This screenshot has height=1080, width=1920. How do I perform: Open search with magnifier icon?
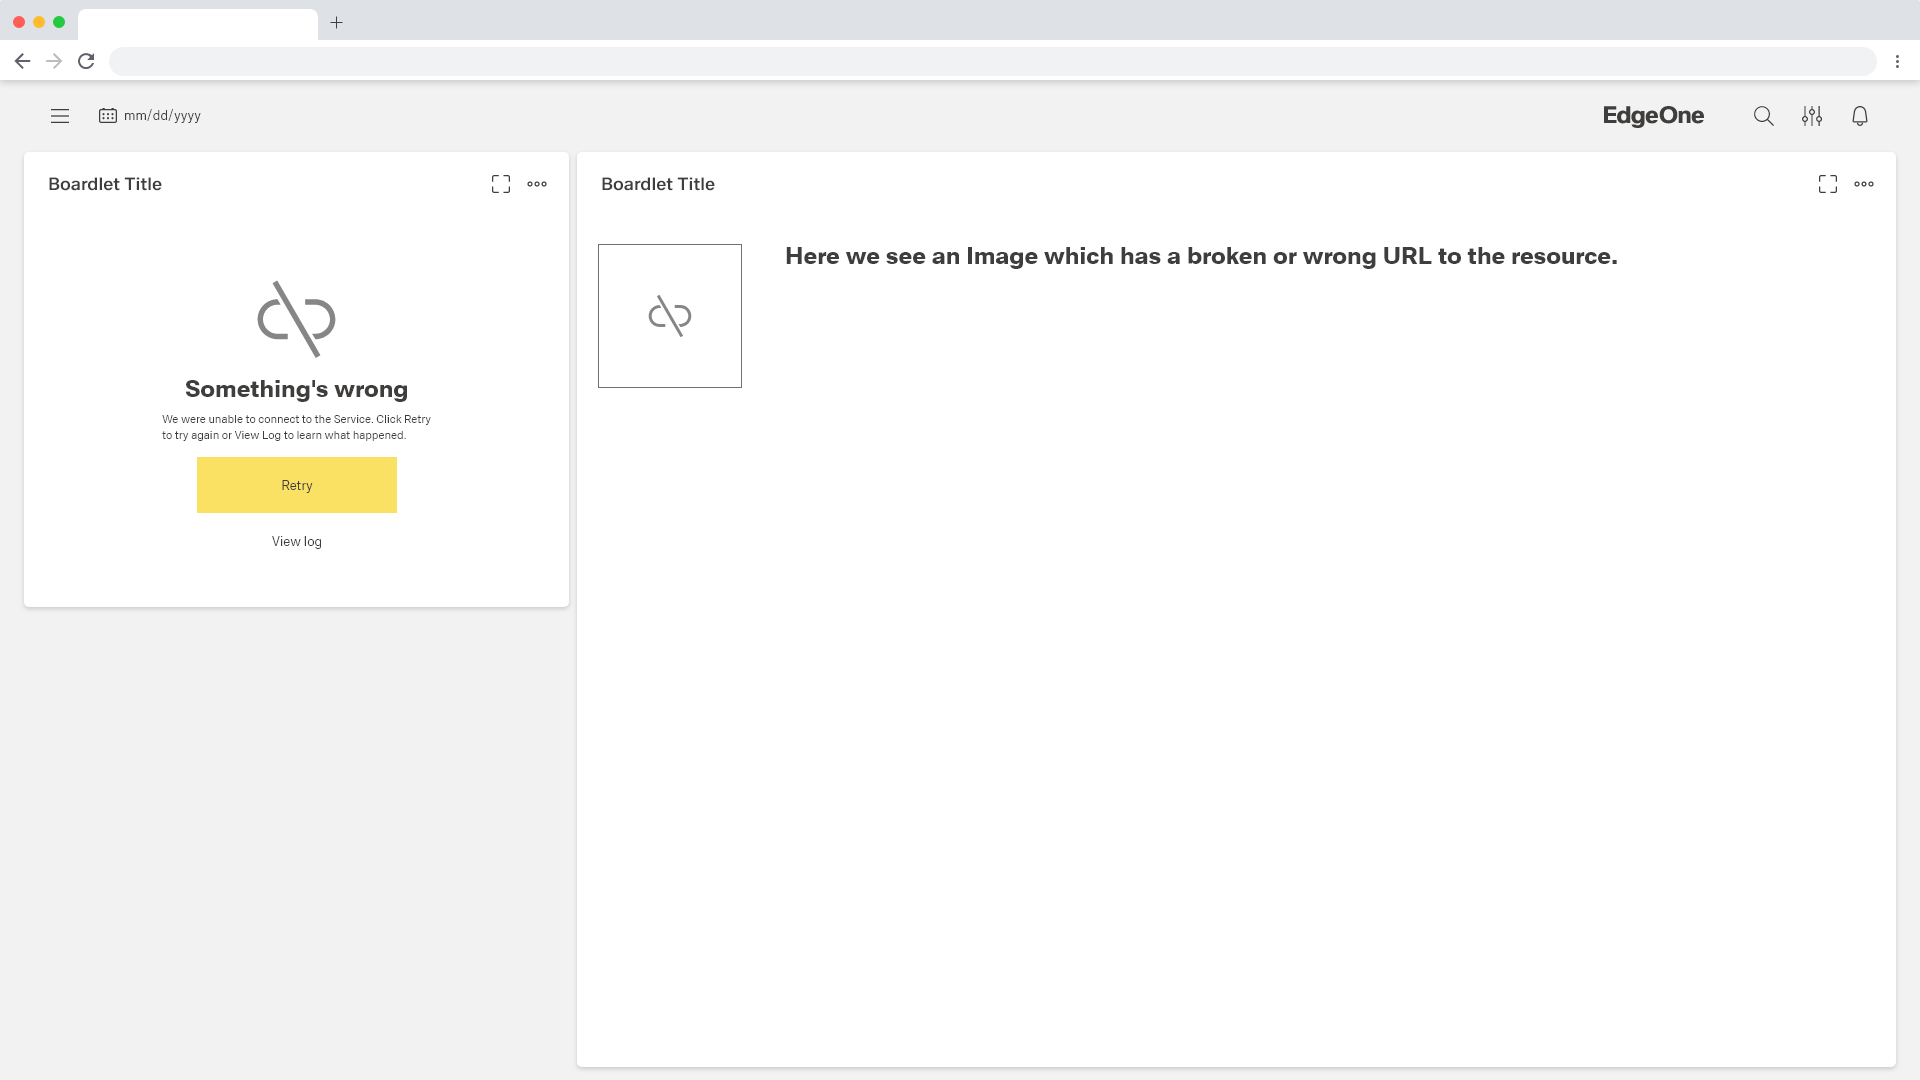click(1763, 116)
